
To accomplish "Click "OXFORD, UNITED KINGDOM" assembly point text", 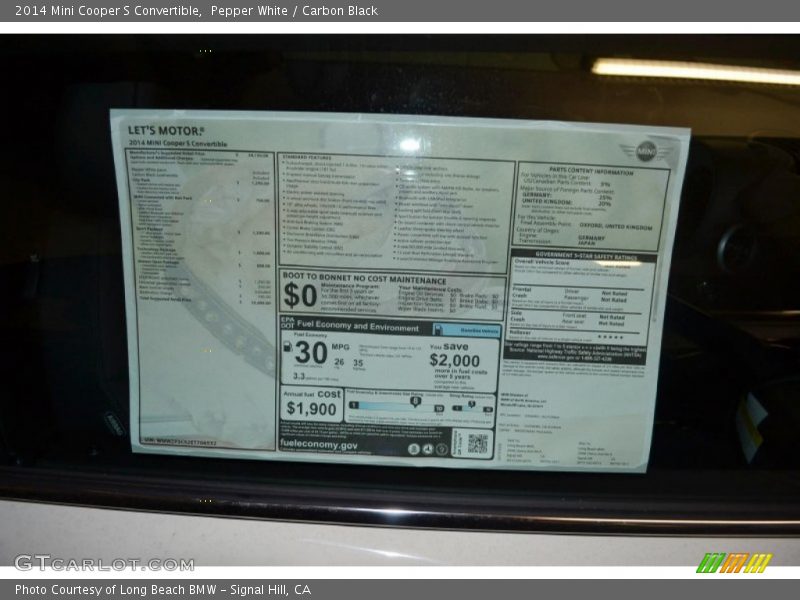I will tap(616, 226).
